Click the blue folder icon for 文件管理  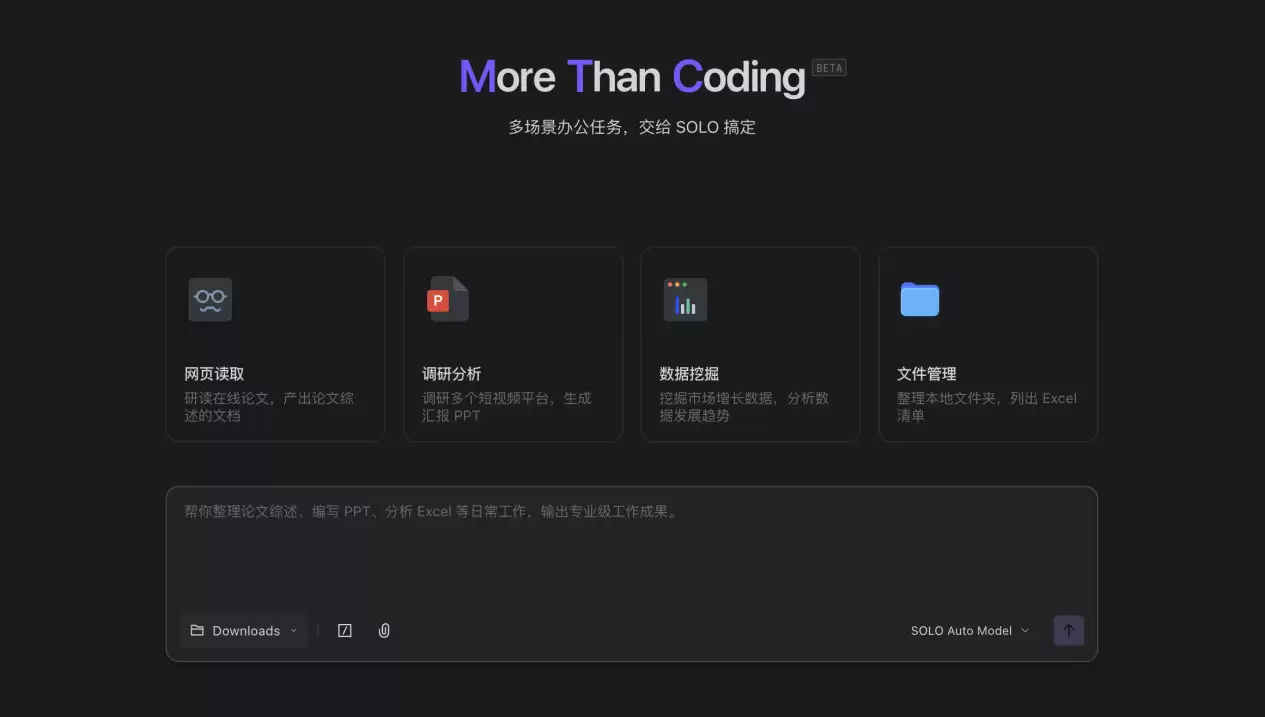[x=919, y=299]
